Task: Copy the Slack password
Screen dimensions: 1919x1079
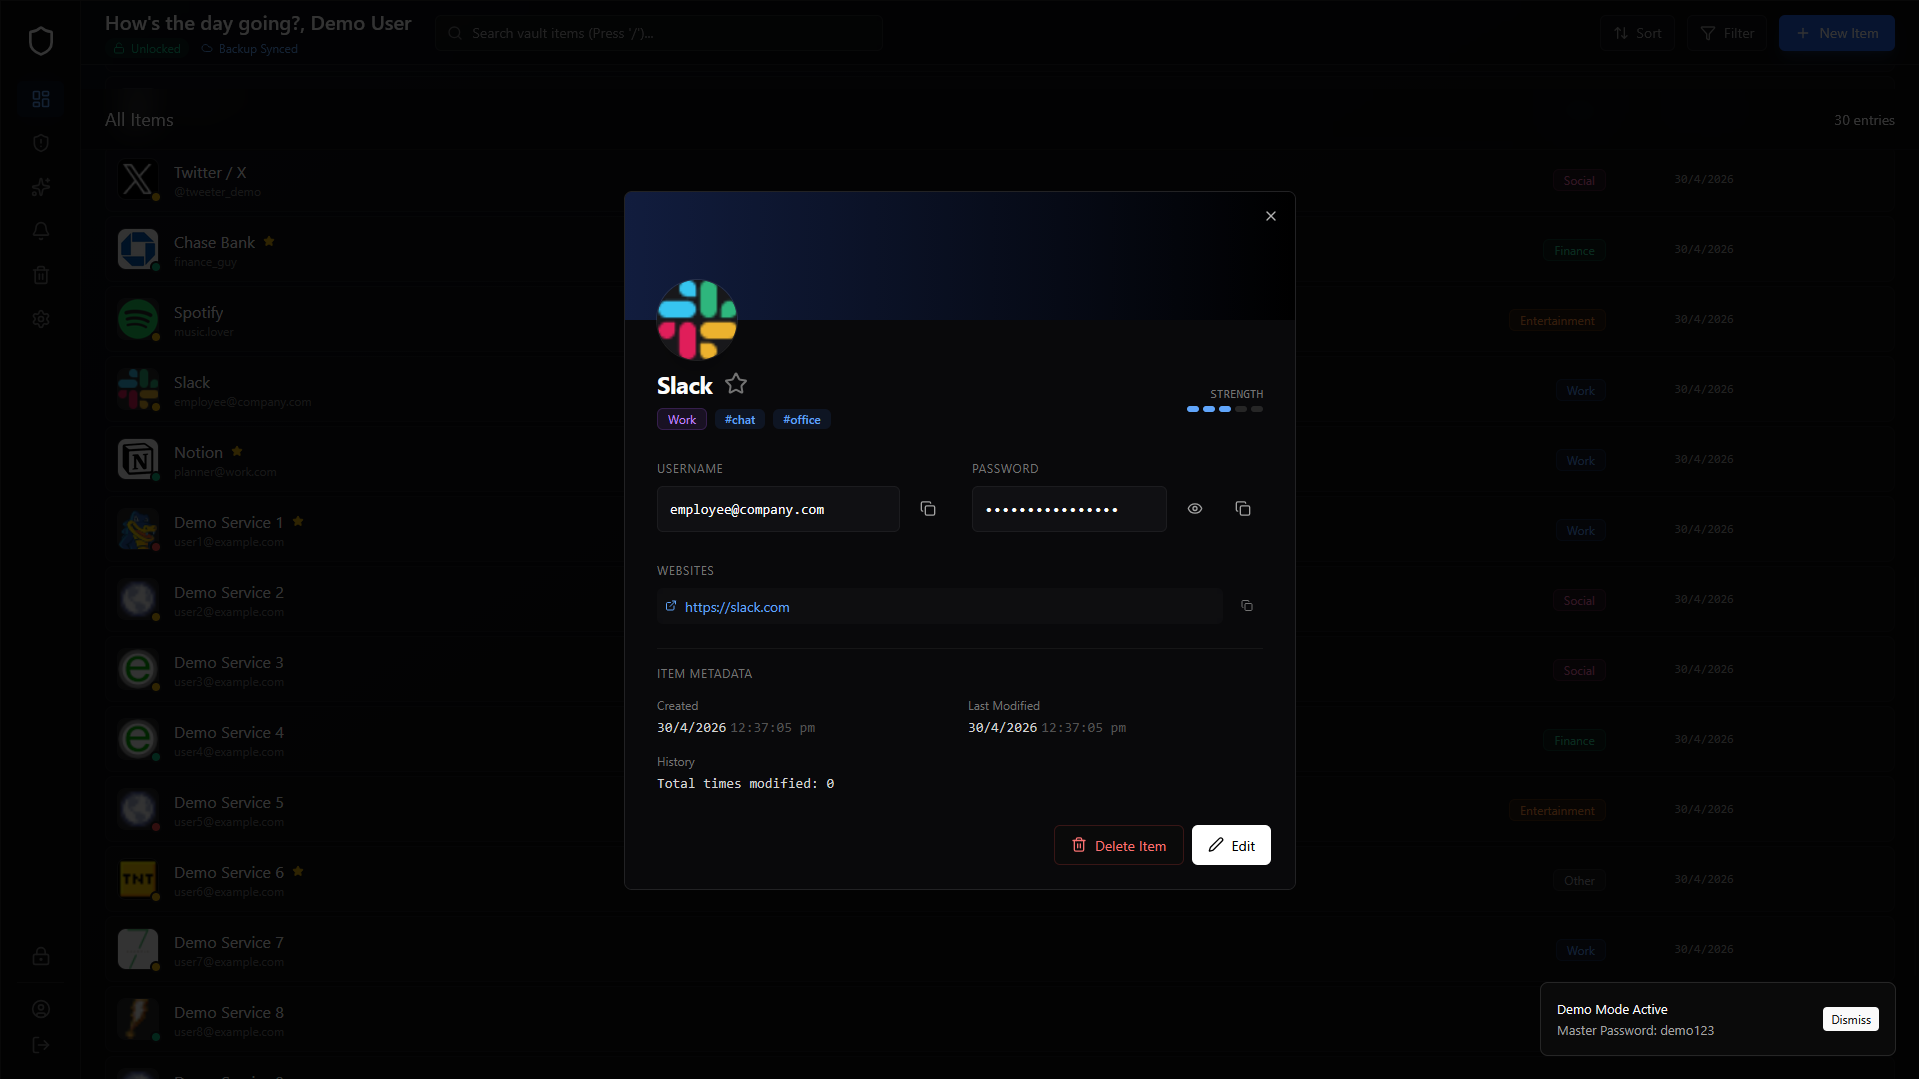Action: point(1243,509)
